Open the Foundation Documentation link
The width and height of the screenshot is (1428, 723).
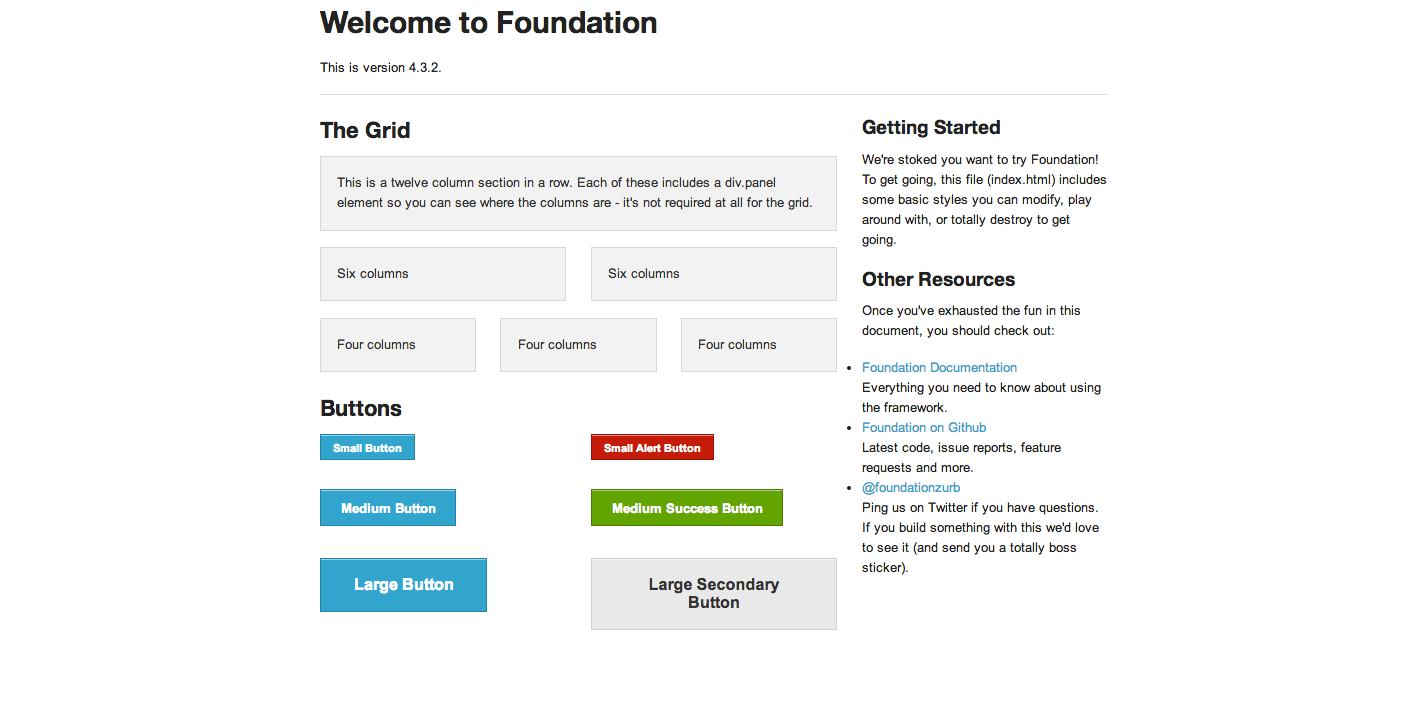coord(939,367)
